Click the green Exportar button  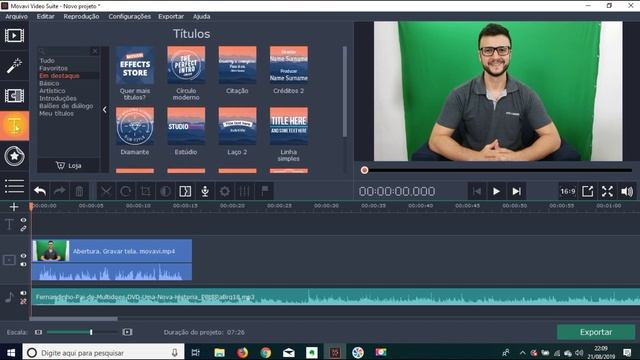tap(596, 332)
